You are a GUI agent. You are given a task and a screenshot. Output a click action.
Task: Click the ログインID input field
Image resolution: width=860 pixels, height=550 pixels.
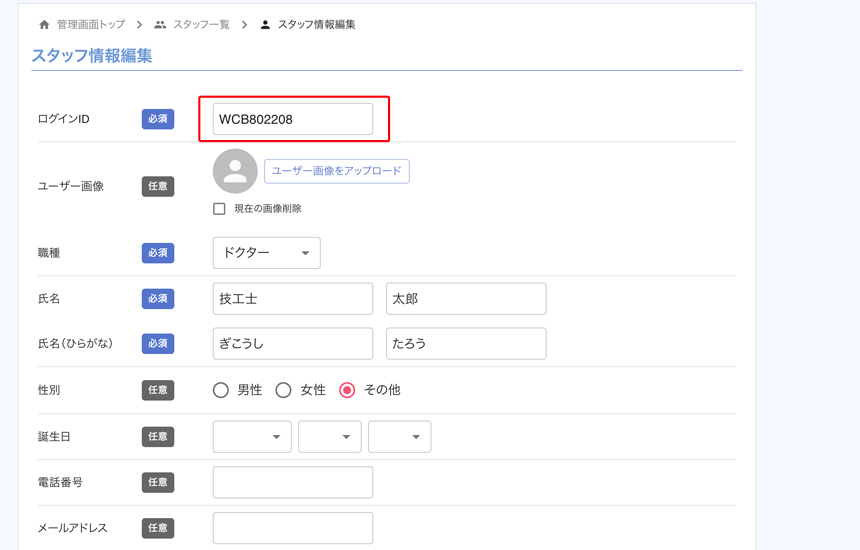pyautogui.click(x=293, y=119)
